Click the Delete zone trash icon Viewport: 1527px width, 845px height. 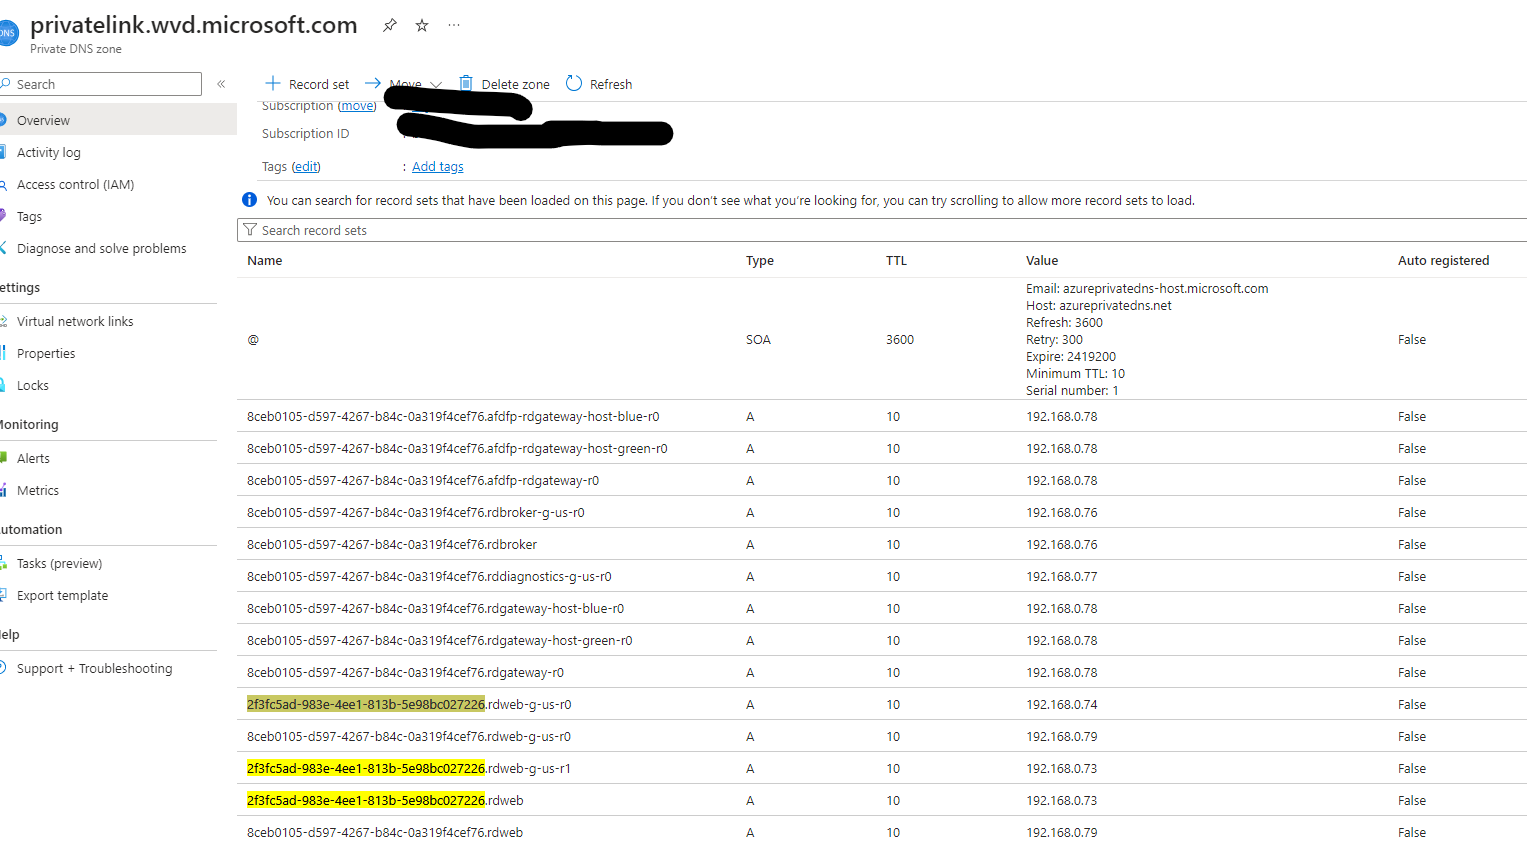(466, 83)
